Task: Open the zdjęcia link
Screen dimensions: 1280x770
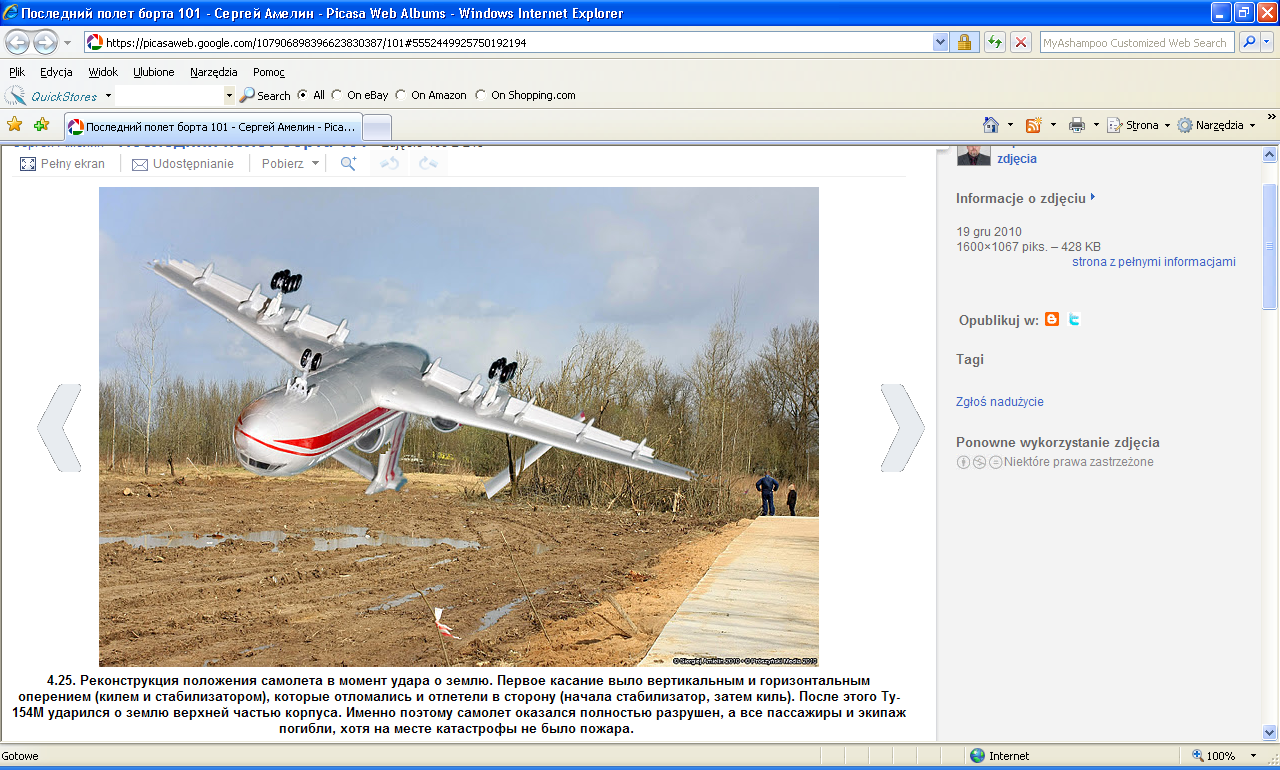Action: click(1017, 158)
